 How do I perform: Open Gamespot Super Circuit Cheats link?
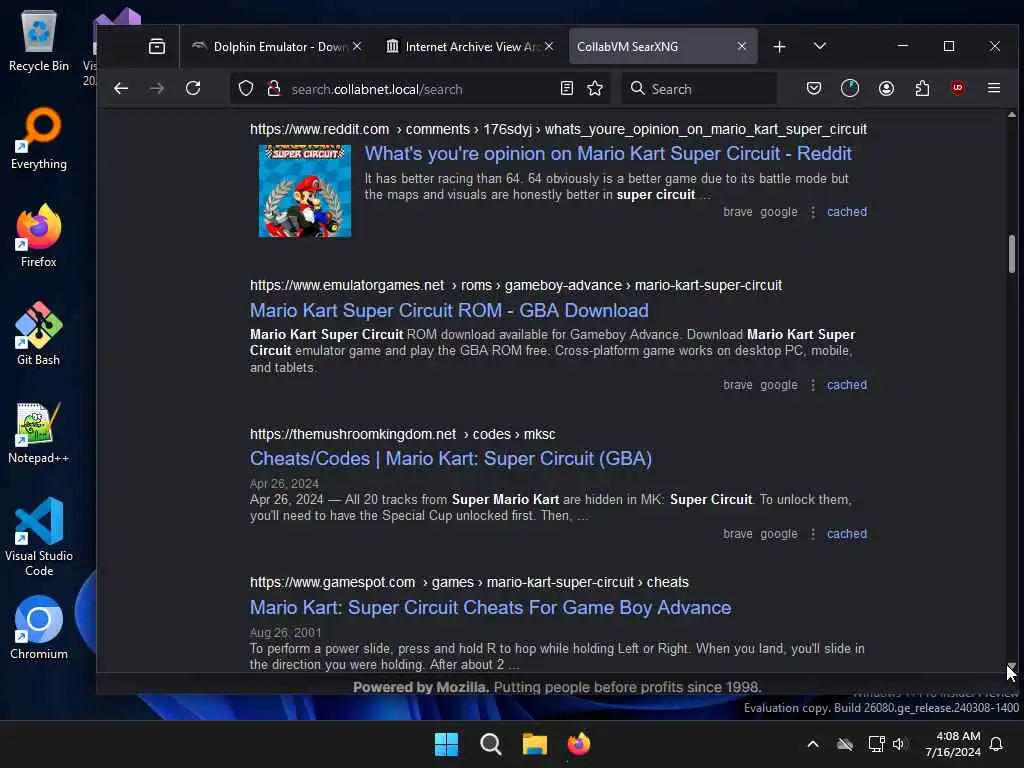[x=490, y=607]
